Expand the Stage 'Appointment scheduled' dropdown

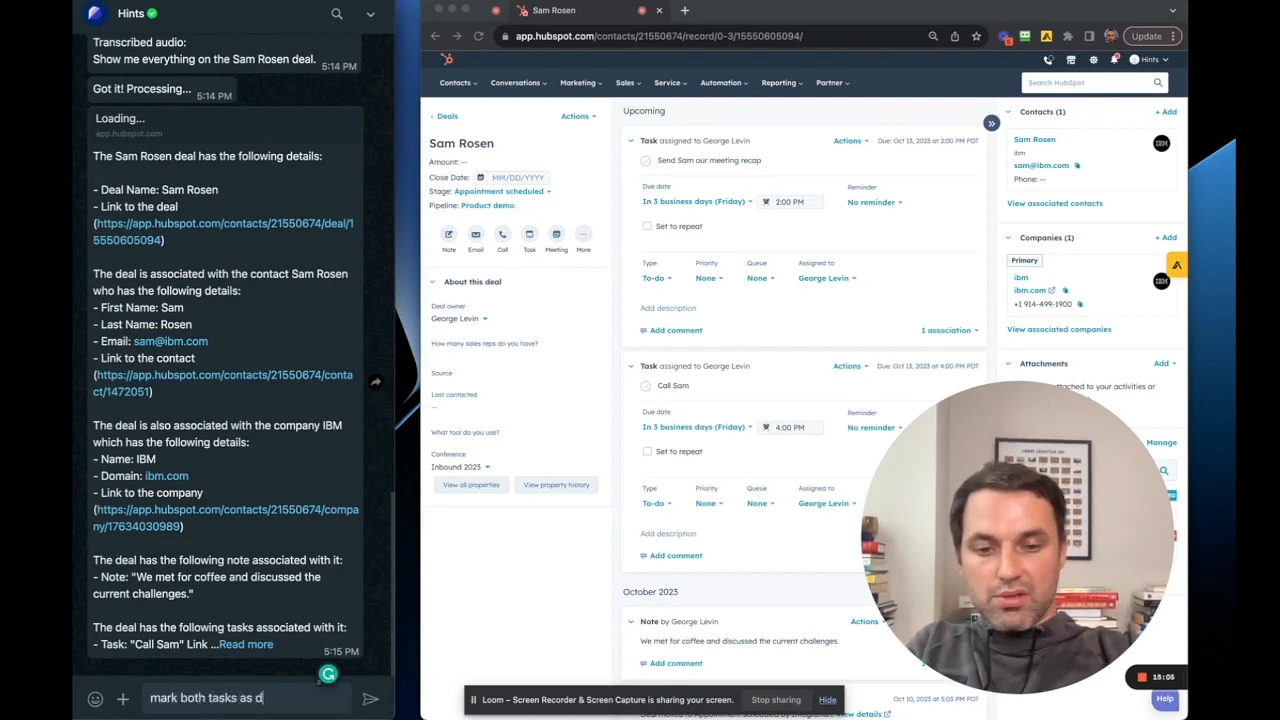502,191
